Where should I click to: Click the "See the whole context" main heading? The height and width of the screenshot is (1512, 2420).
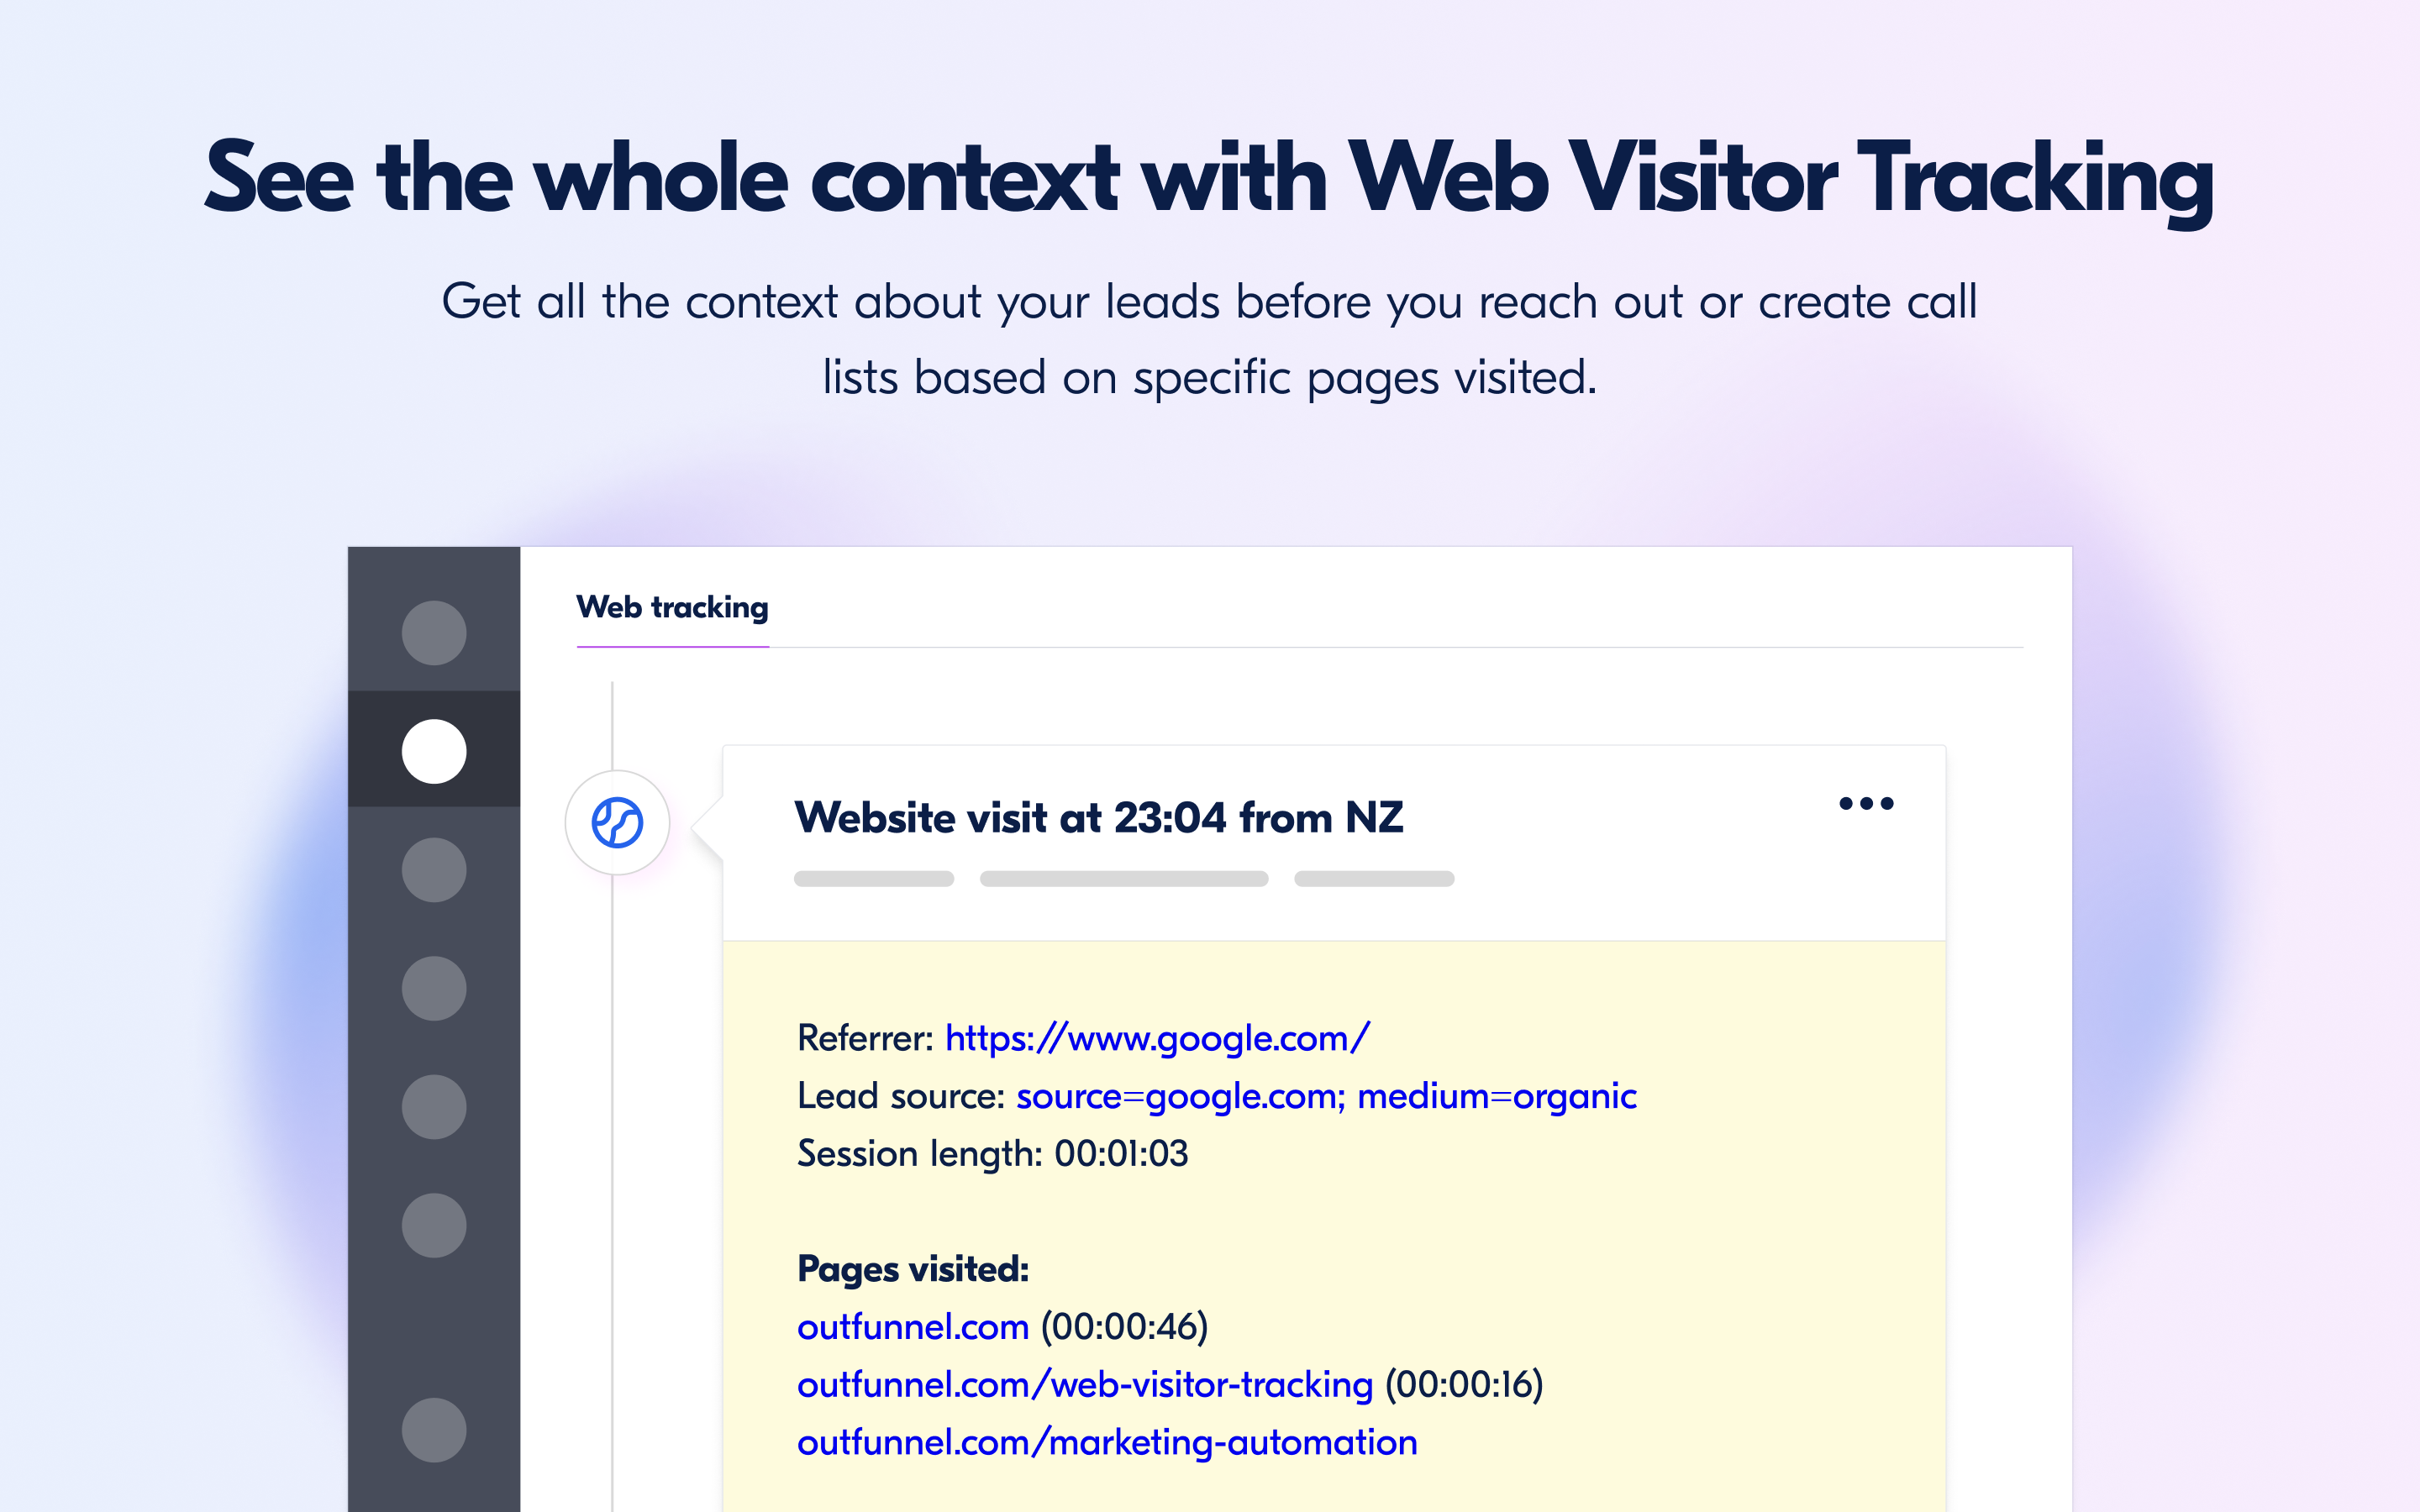coord(1209,178)
